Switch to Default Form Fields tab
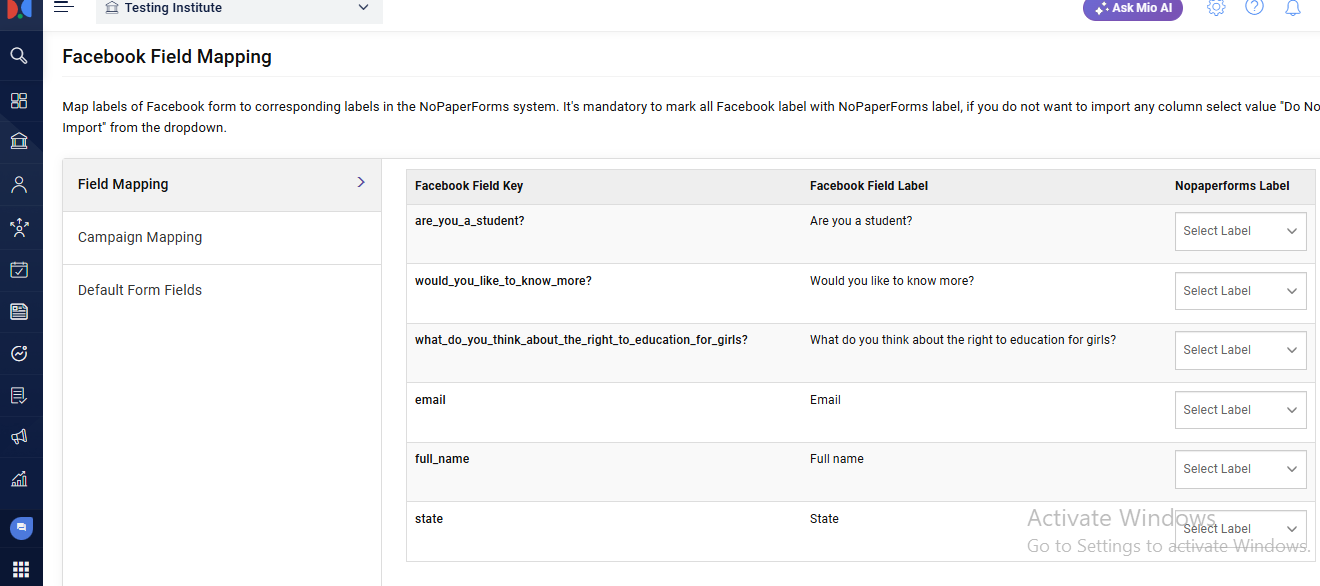1320x586 pixels. coord(140,290)
